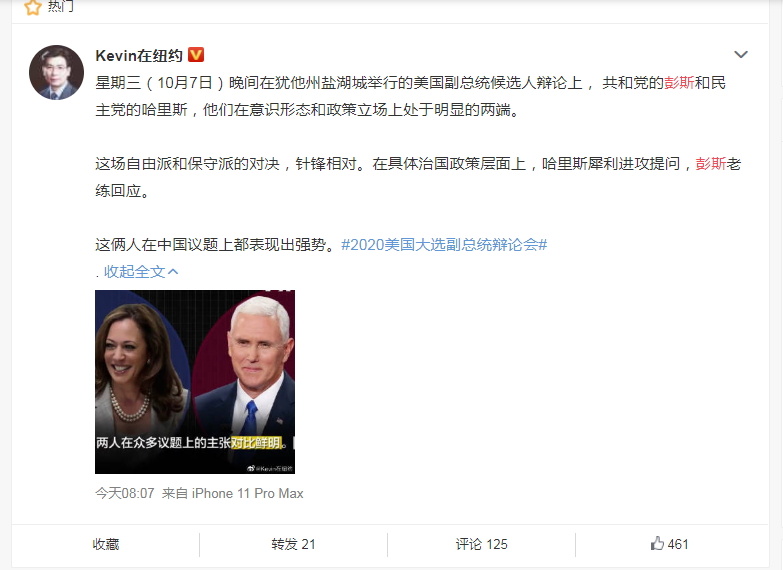The image size is (783, 570).
Task: Click the star icon beside 热门
Action: coord(33,7)
